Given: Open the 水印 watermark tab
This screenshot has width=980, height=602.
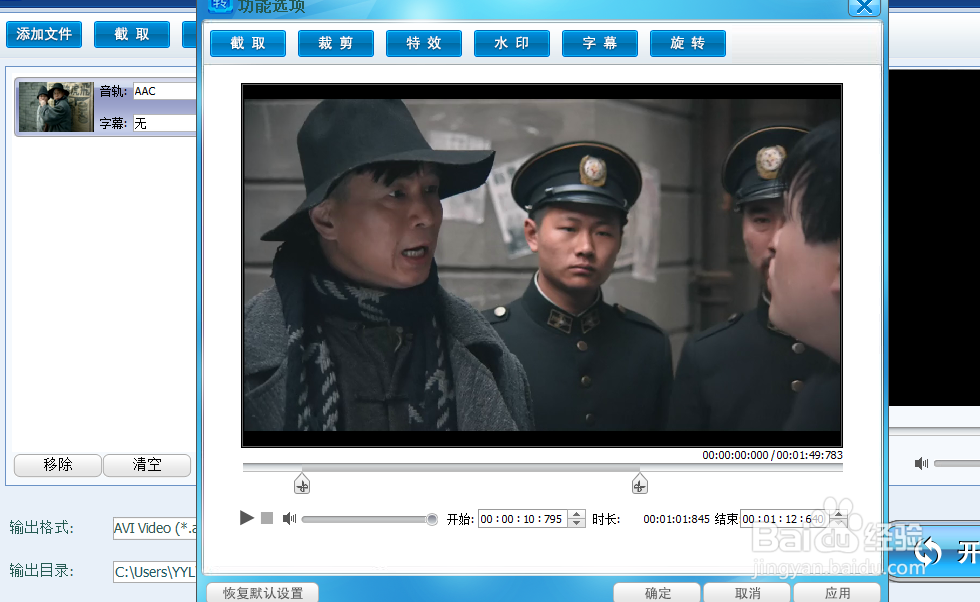Looking at the screenshot, I should (x=512, y=43).
